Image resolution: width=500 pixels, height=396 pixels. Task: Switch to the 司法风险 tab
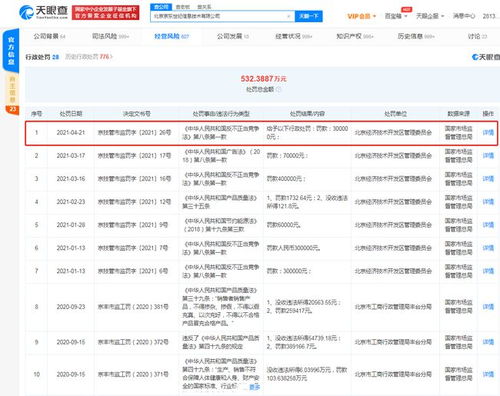pyautogui.click(x=110, y=36)
